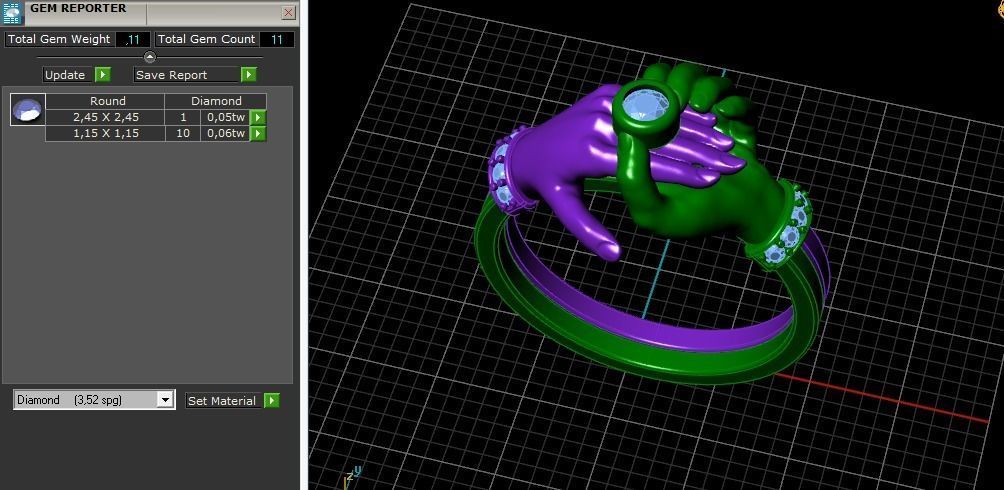Select the large bezel-set center diamond
Screen dimensions: 1004x490
point(645,104)
